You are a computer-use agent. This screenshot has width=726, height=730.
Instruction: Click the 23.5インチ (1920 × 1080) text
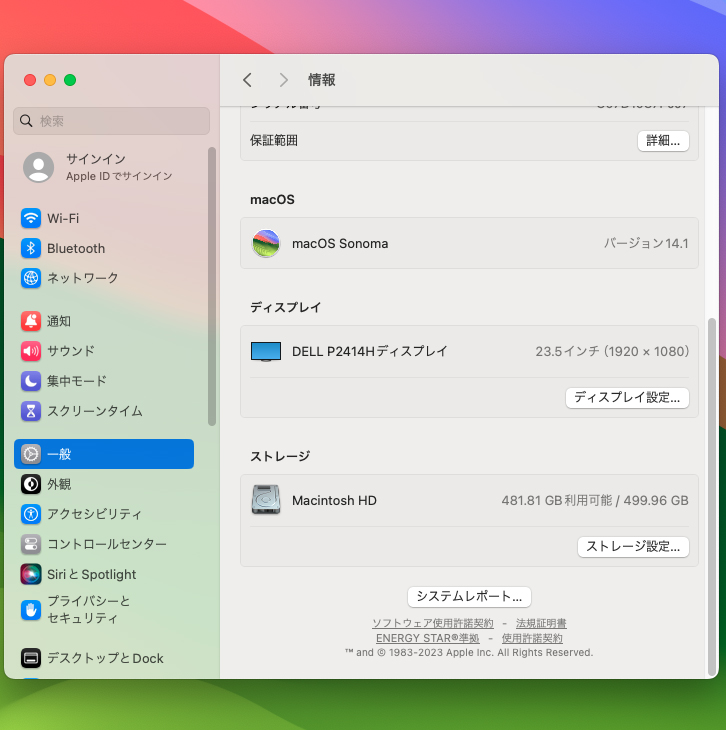[x=612, y=351]
